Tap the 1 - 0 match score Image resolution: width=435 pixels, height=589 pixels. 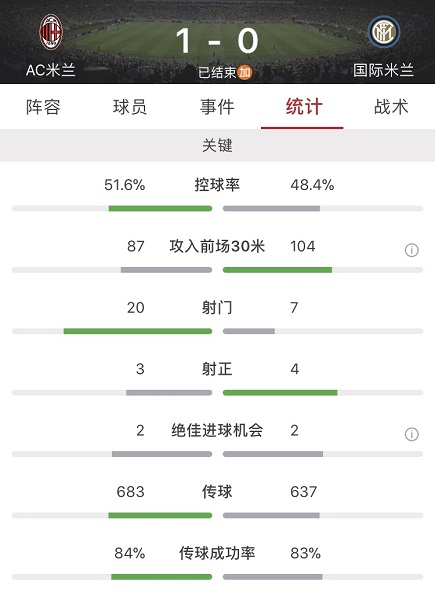[217, 41]
